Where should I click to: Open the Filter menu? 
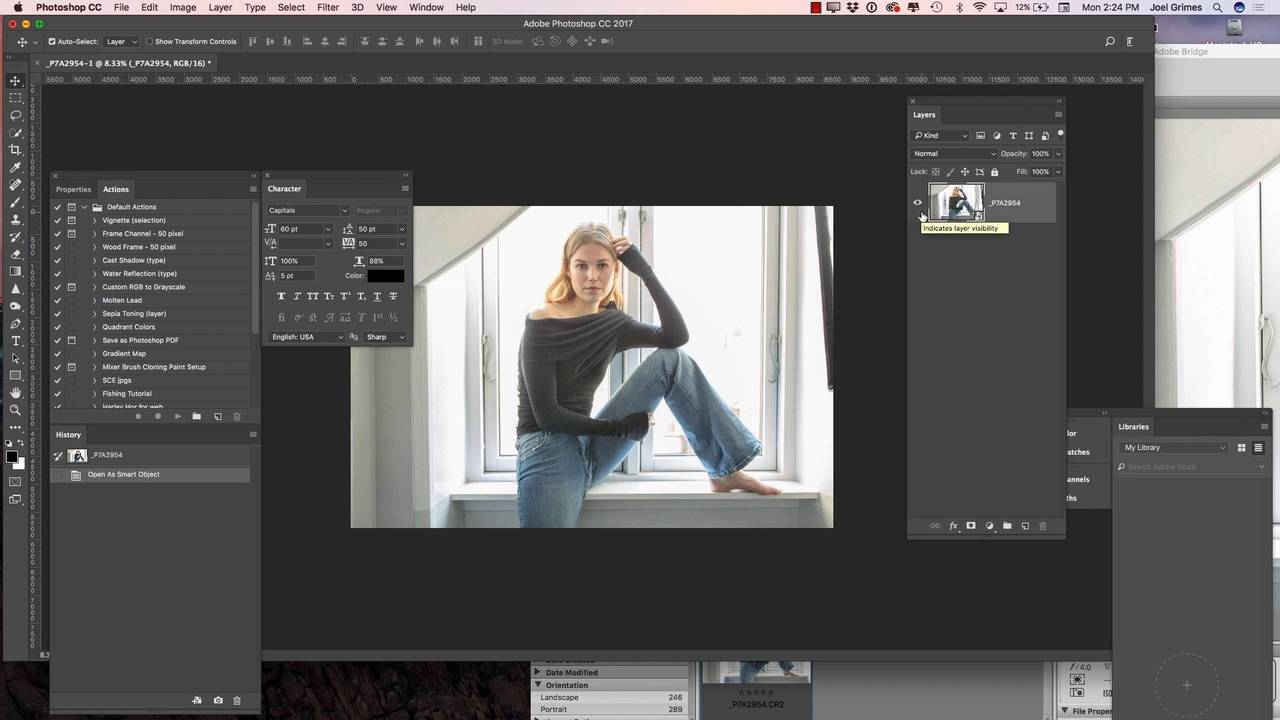click(328, 7)
